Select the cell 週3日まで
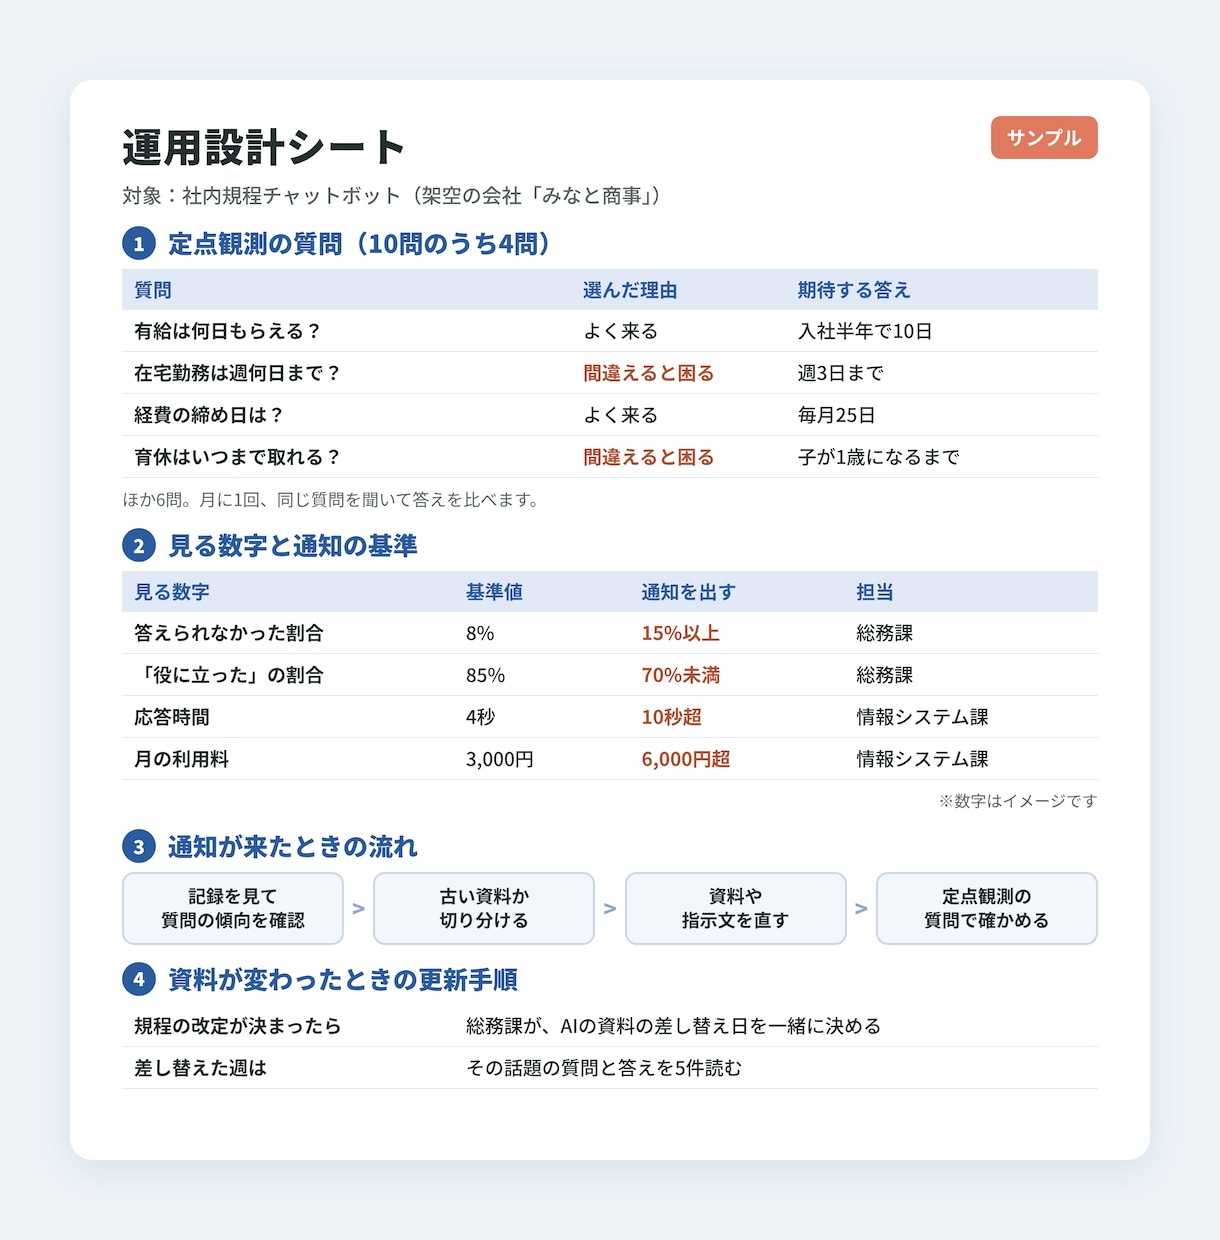Screen dimensions: 1220x1240 click(840, 373)
